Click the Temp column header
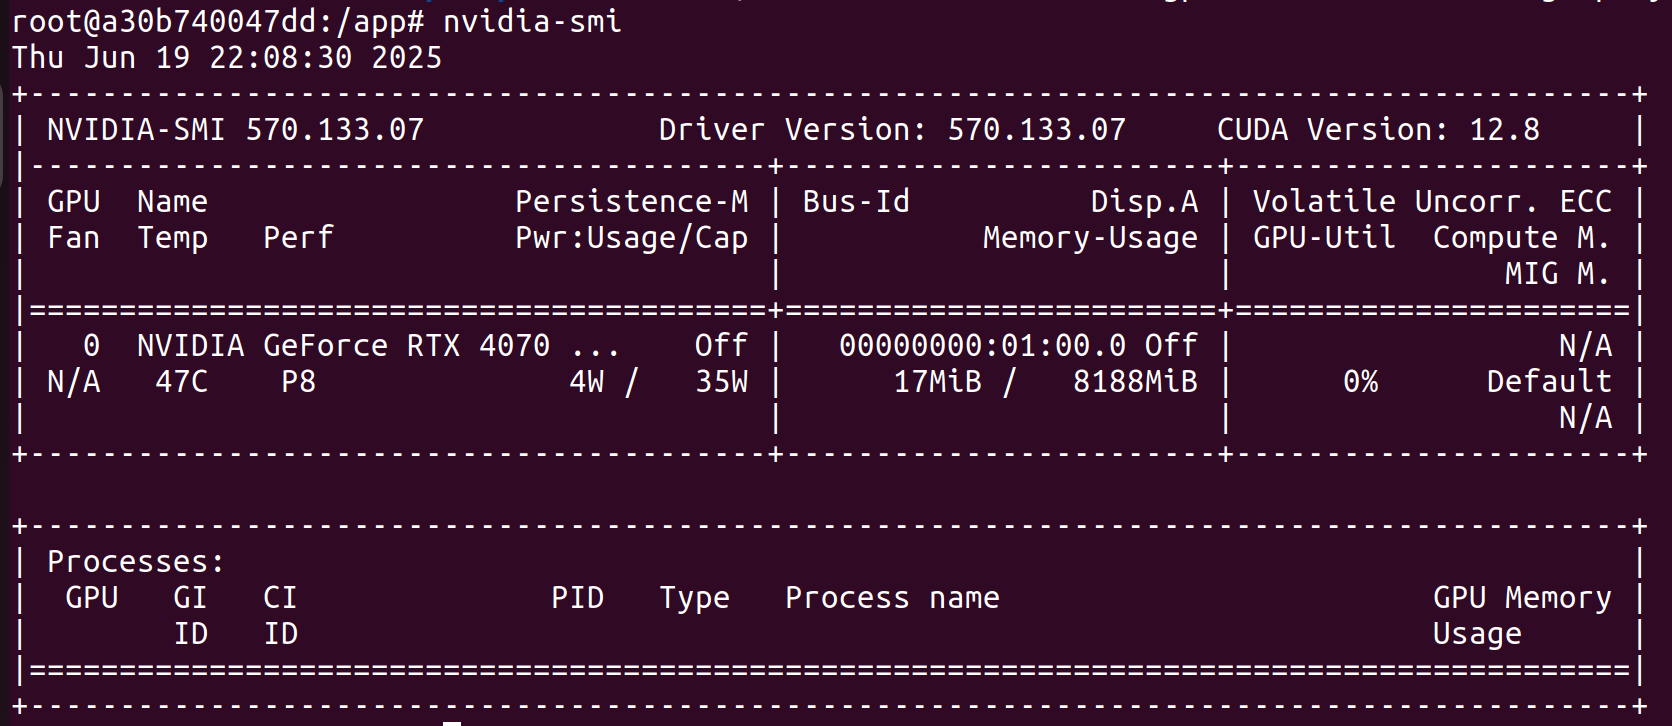Image resolution: width=1672 pixels, height=726 pixels. [173, 238]
